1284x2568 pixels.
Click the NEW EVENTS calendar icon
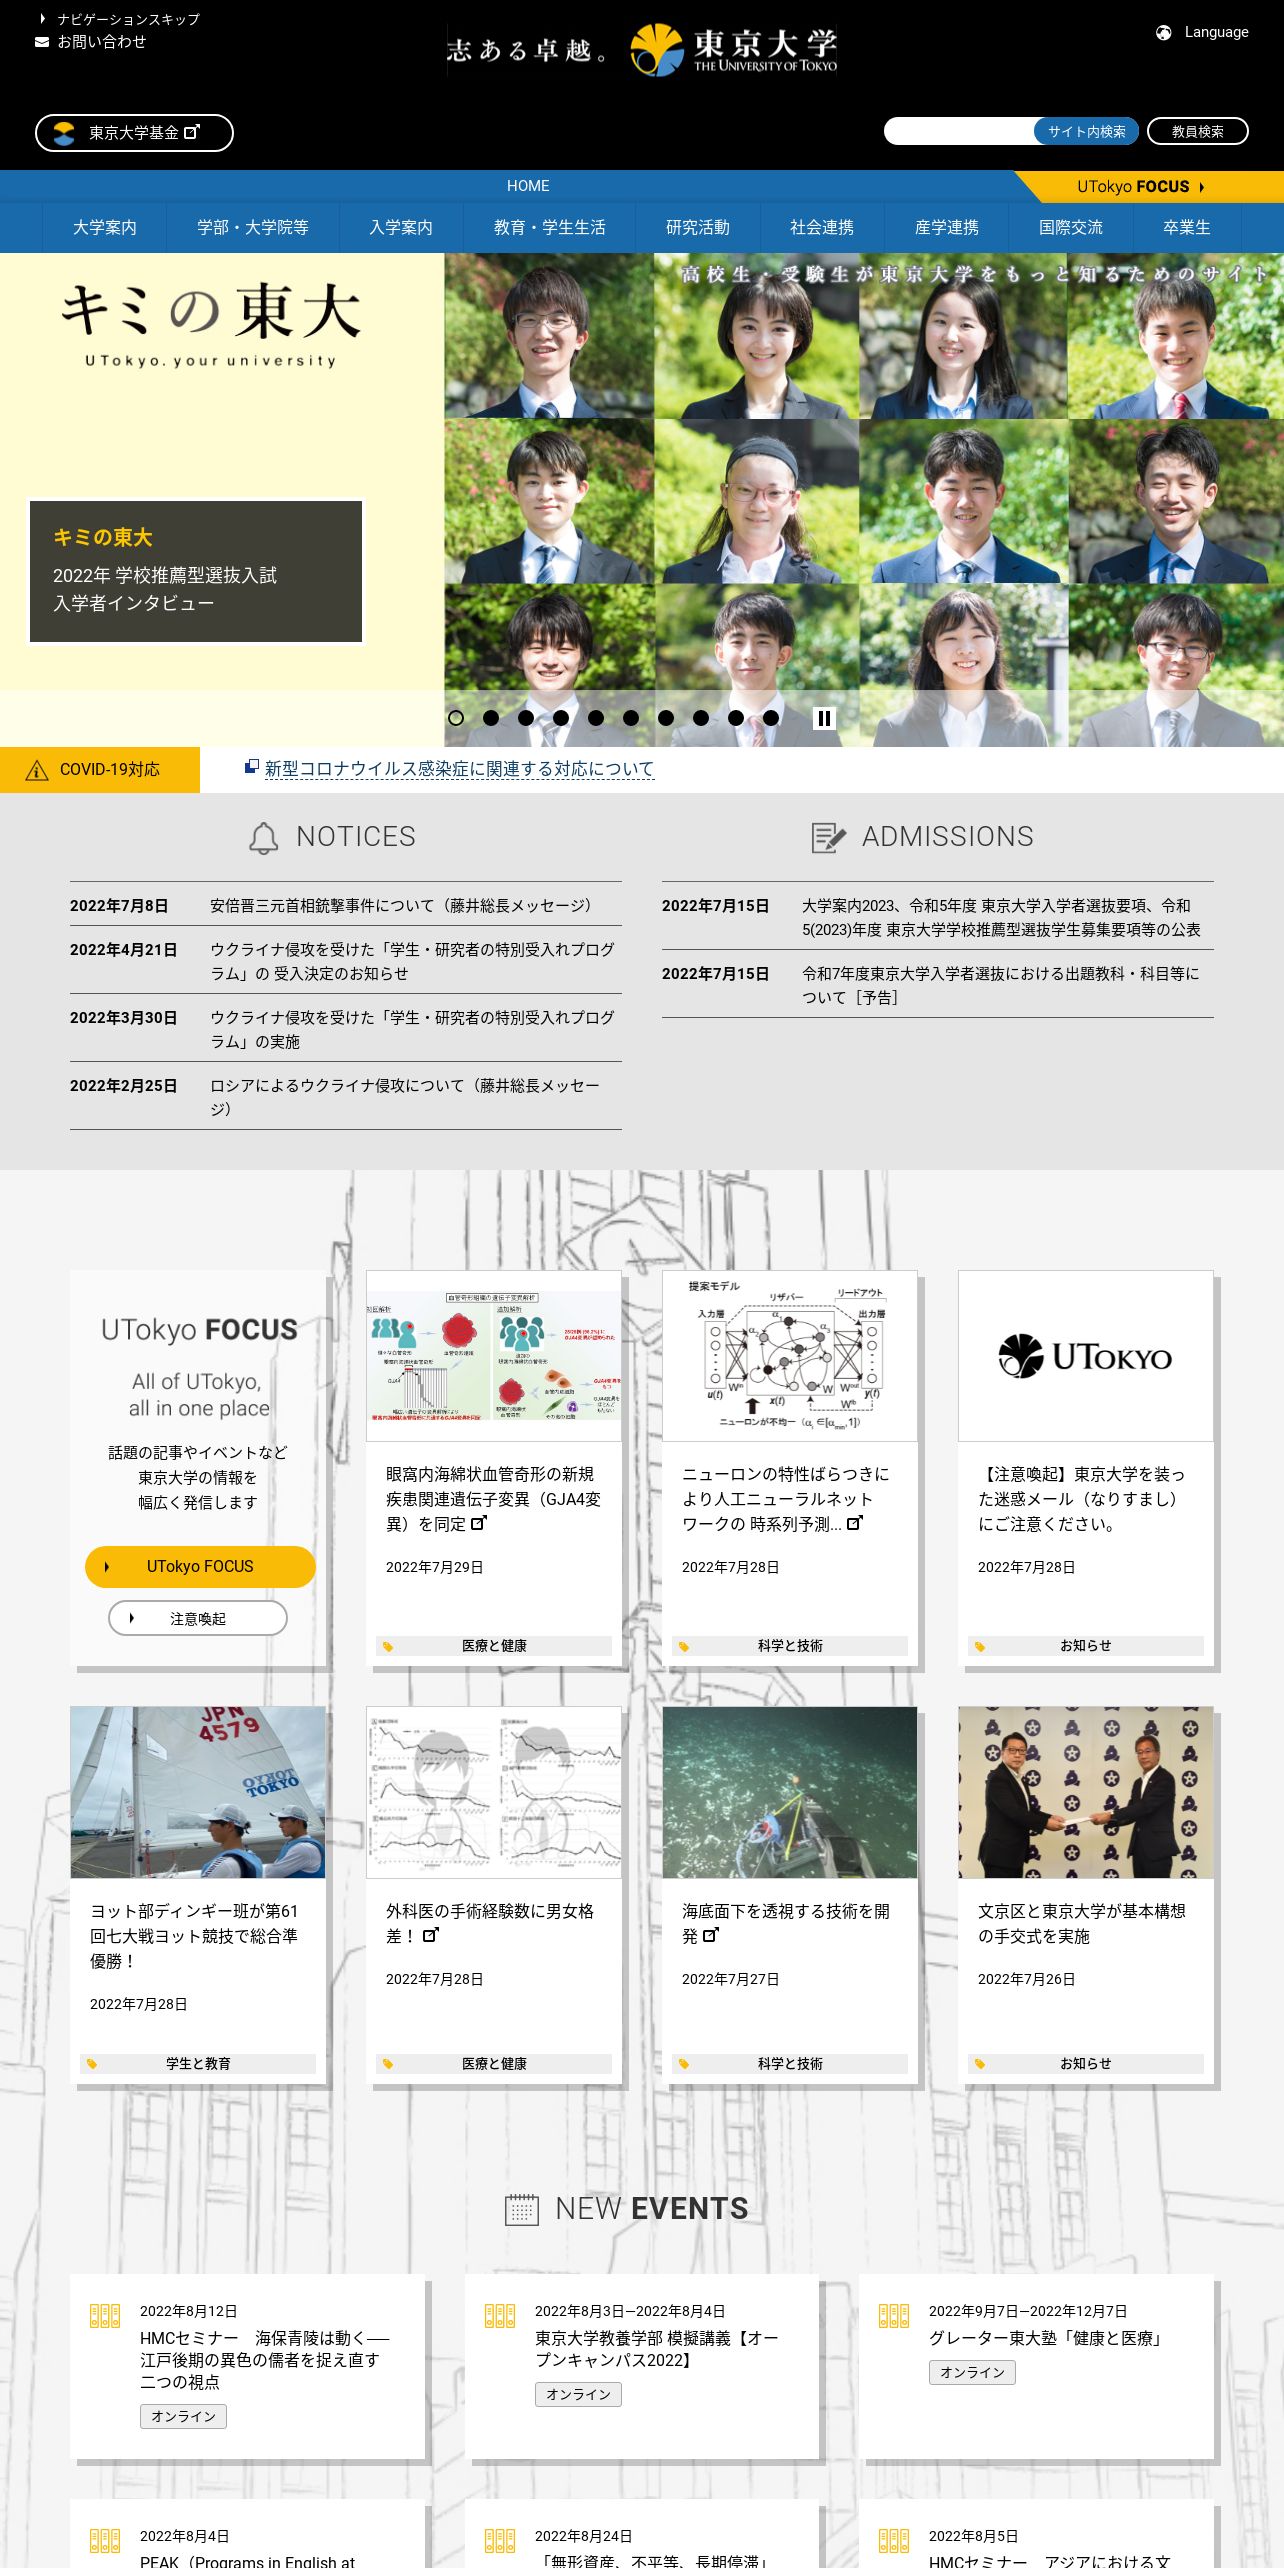pos(522,2209)
